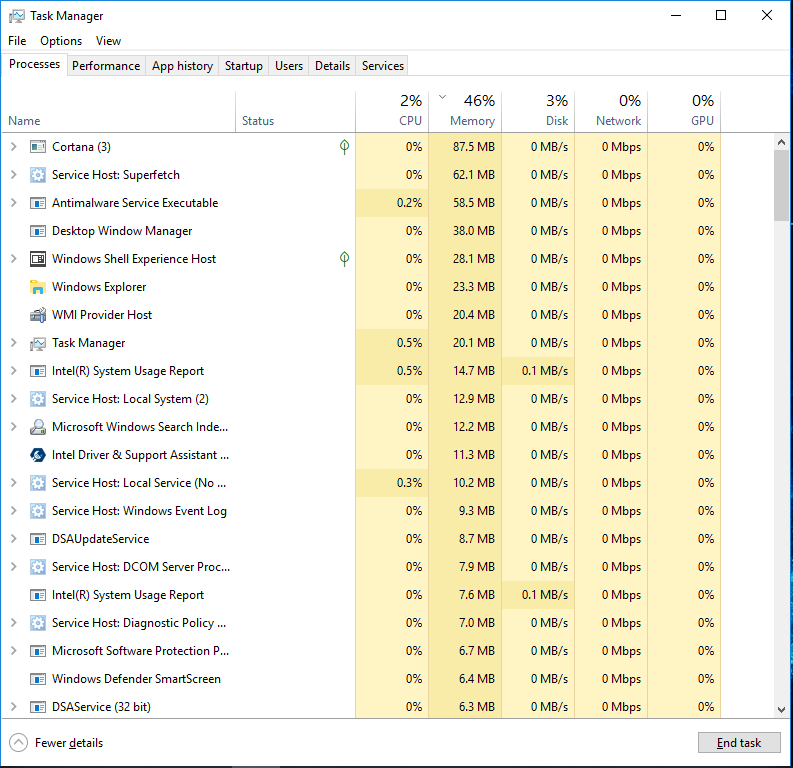Click the Service Host: Windows Event Log icon
The height and width of the screenshot is (768, 793).
(x=37, y=511)
